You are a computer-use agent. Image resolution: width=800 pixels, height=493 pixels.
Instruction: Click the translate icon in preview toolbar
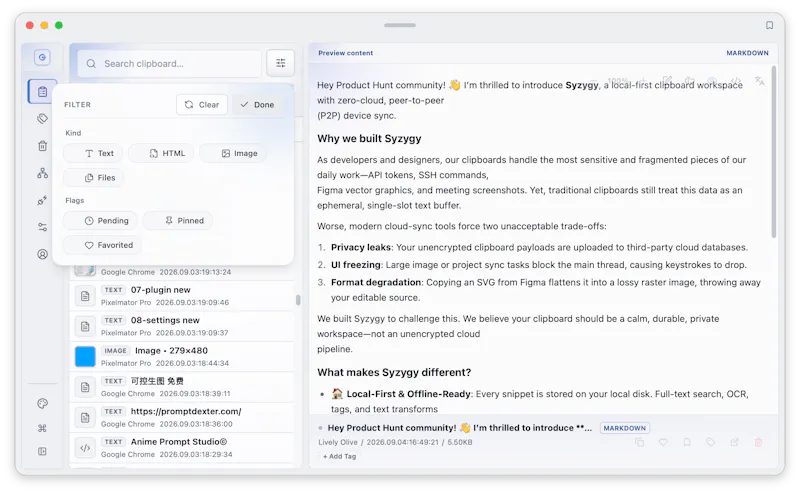tap(760, 81)
